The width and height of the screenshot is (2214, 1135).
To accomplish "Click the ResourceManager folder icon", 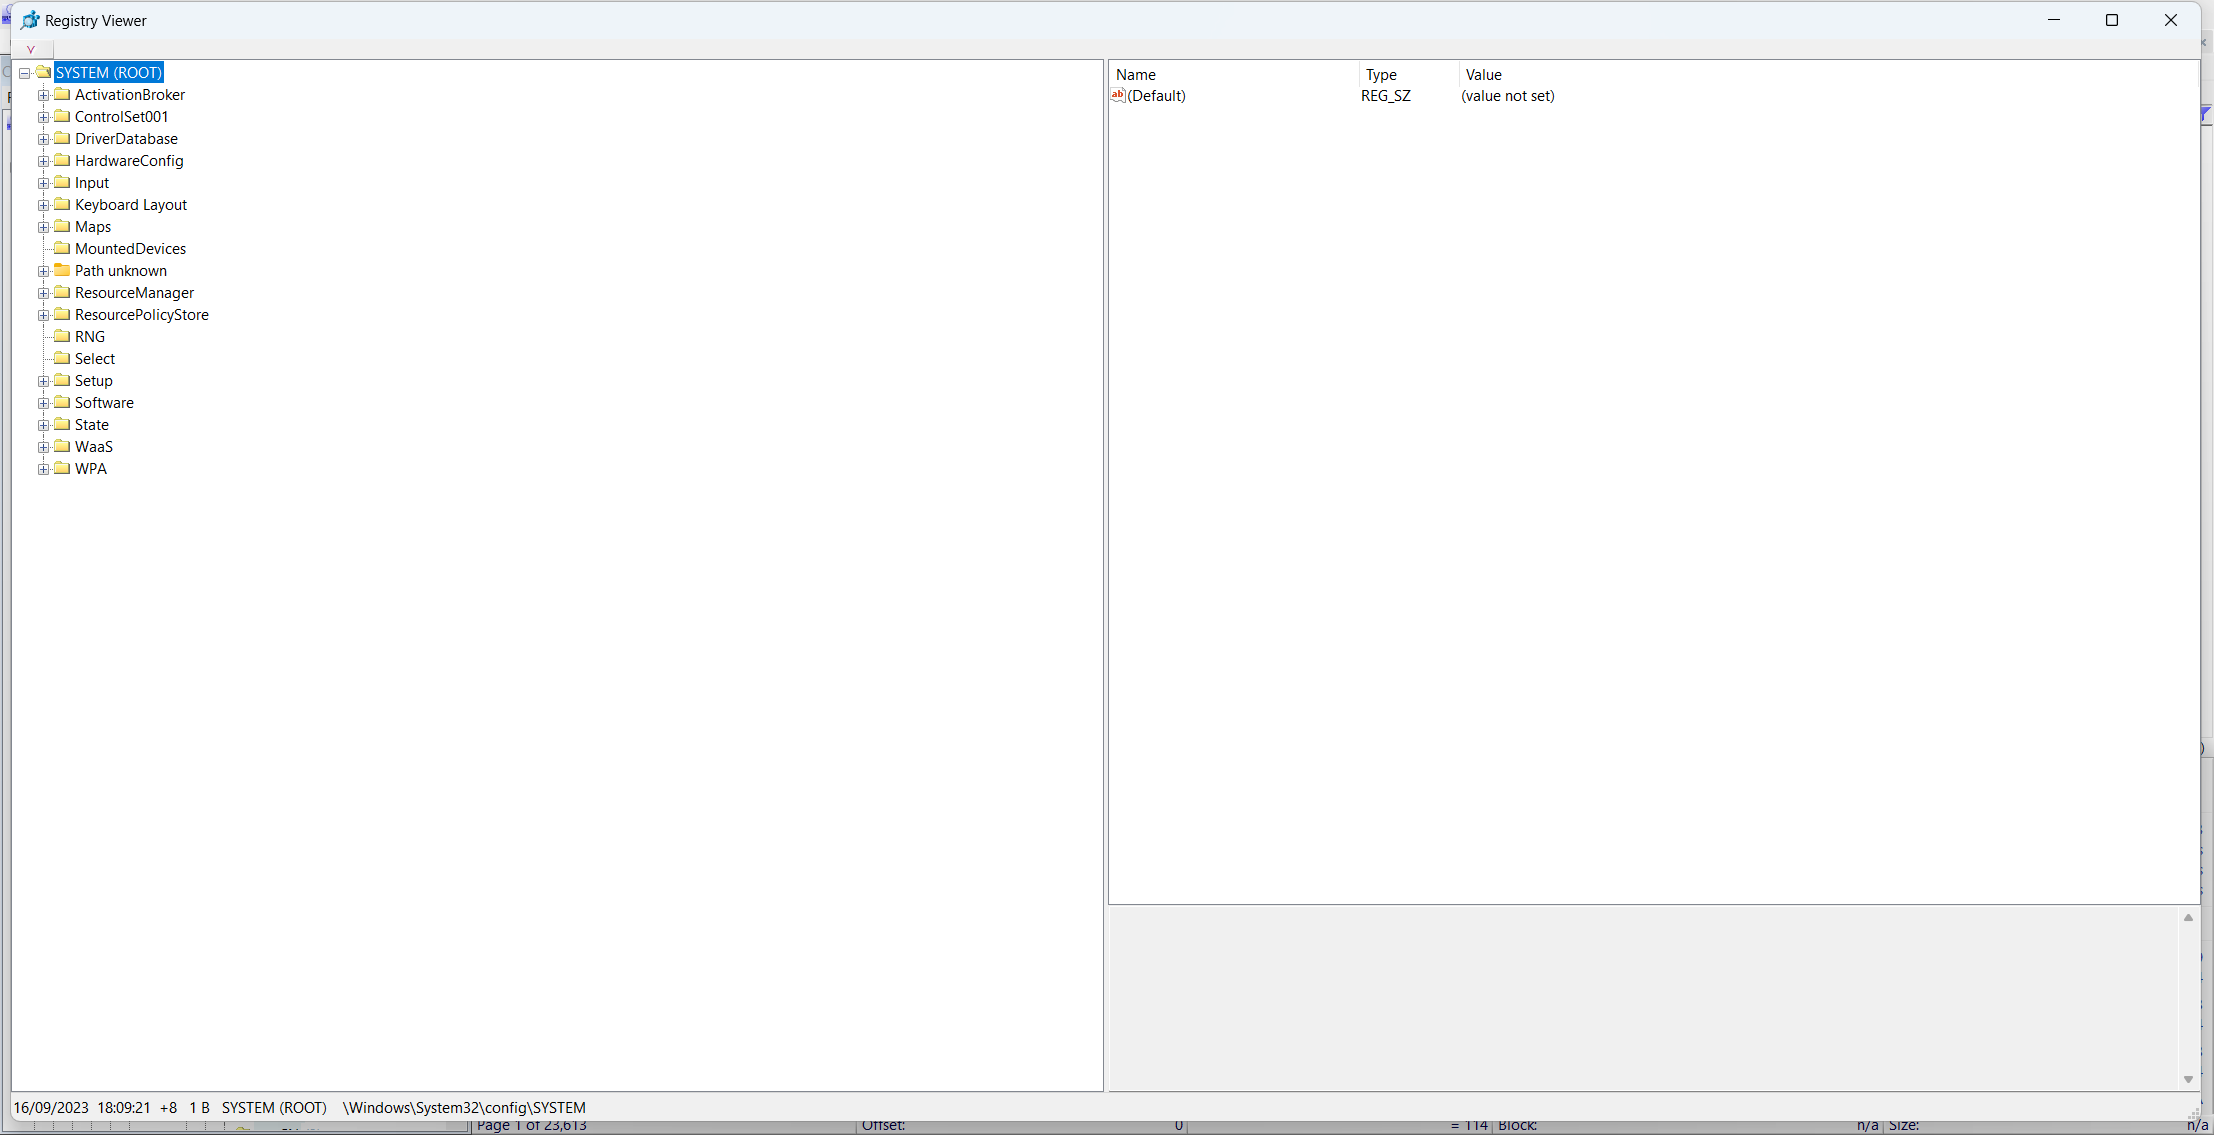I will pyautogui.click(x=62, y=292).
